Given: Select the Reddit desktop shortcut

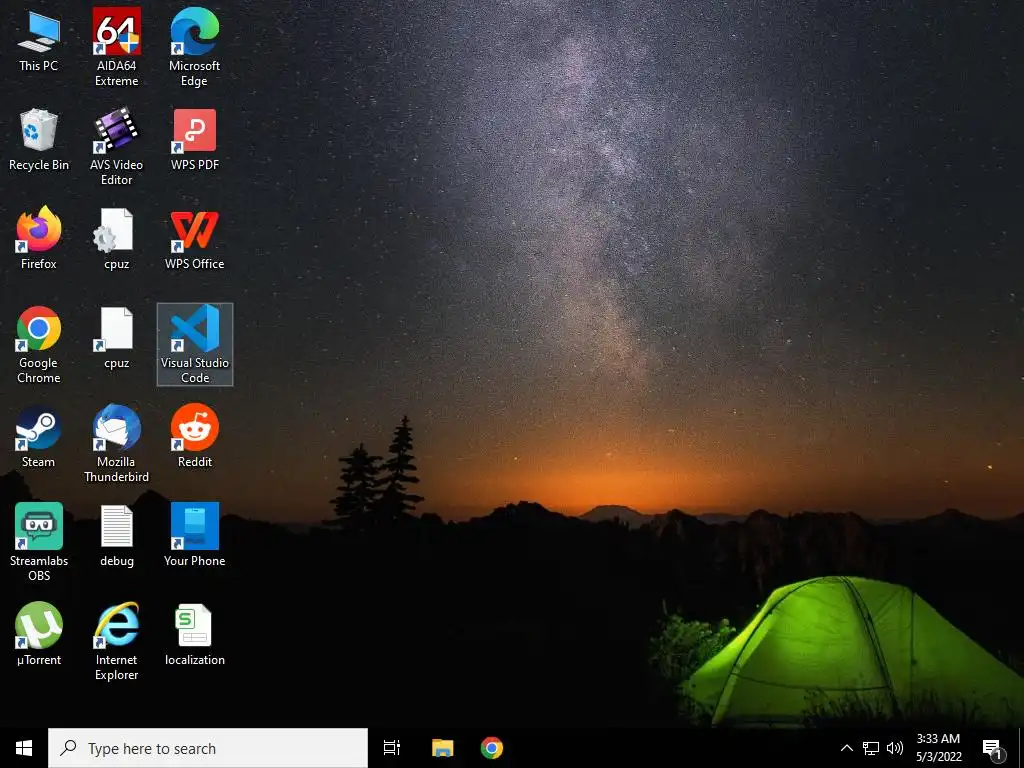Looking at the screenshot, I should pyautogui.click(x=195, y=437).
